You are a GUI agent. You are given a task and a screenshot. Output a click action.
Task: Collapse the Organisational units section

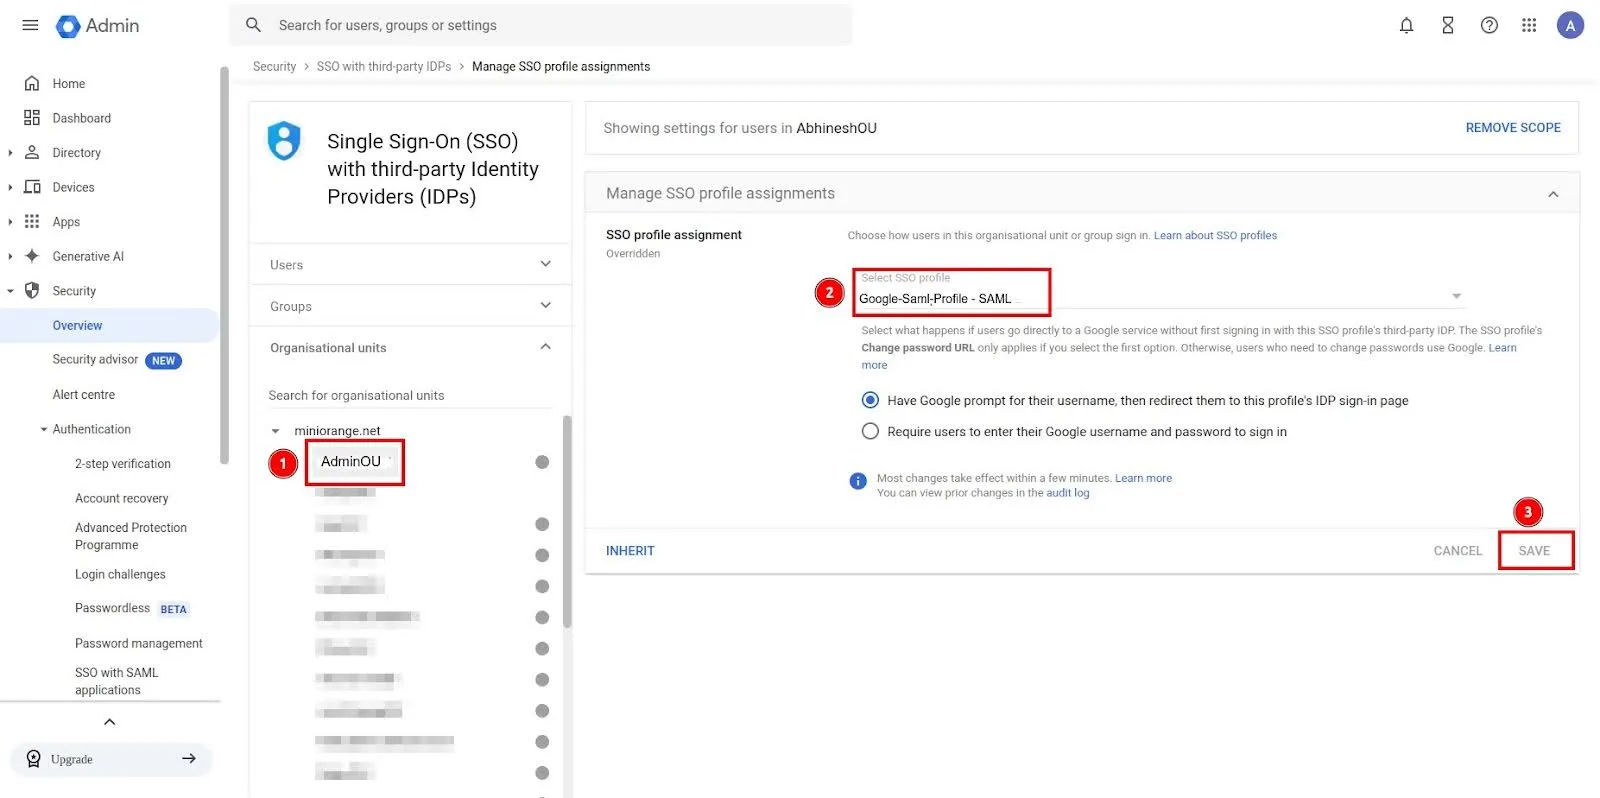545,347
